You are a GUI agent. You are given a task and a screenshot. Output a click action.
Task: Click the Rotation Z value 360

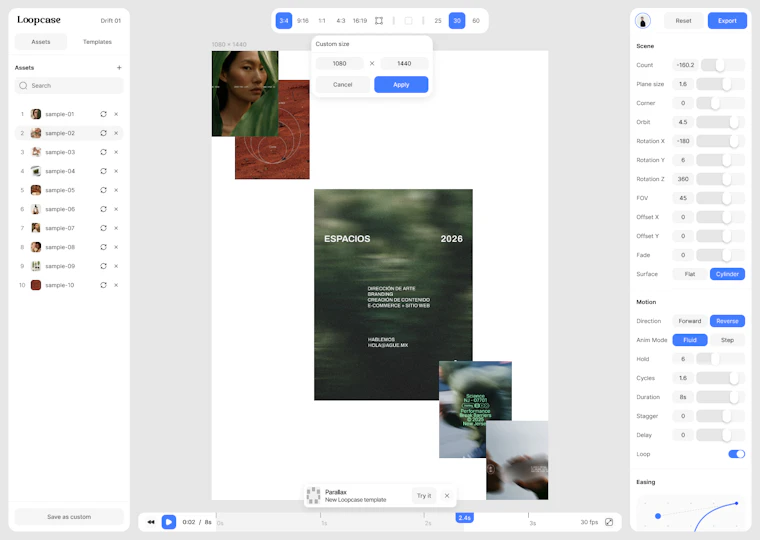click(683, 179)
